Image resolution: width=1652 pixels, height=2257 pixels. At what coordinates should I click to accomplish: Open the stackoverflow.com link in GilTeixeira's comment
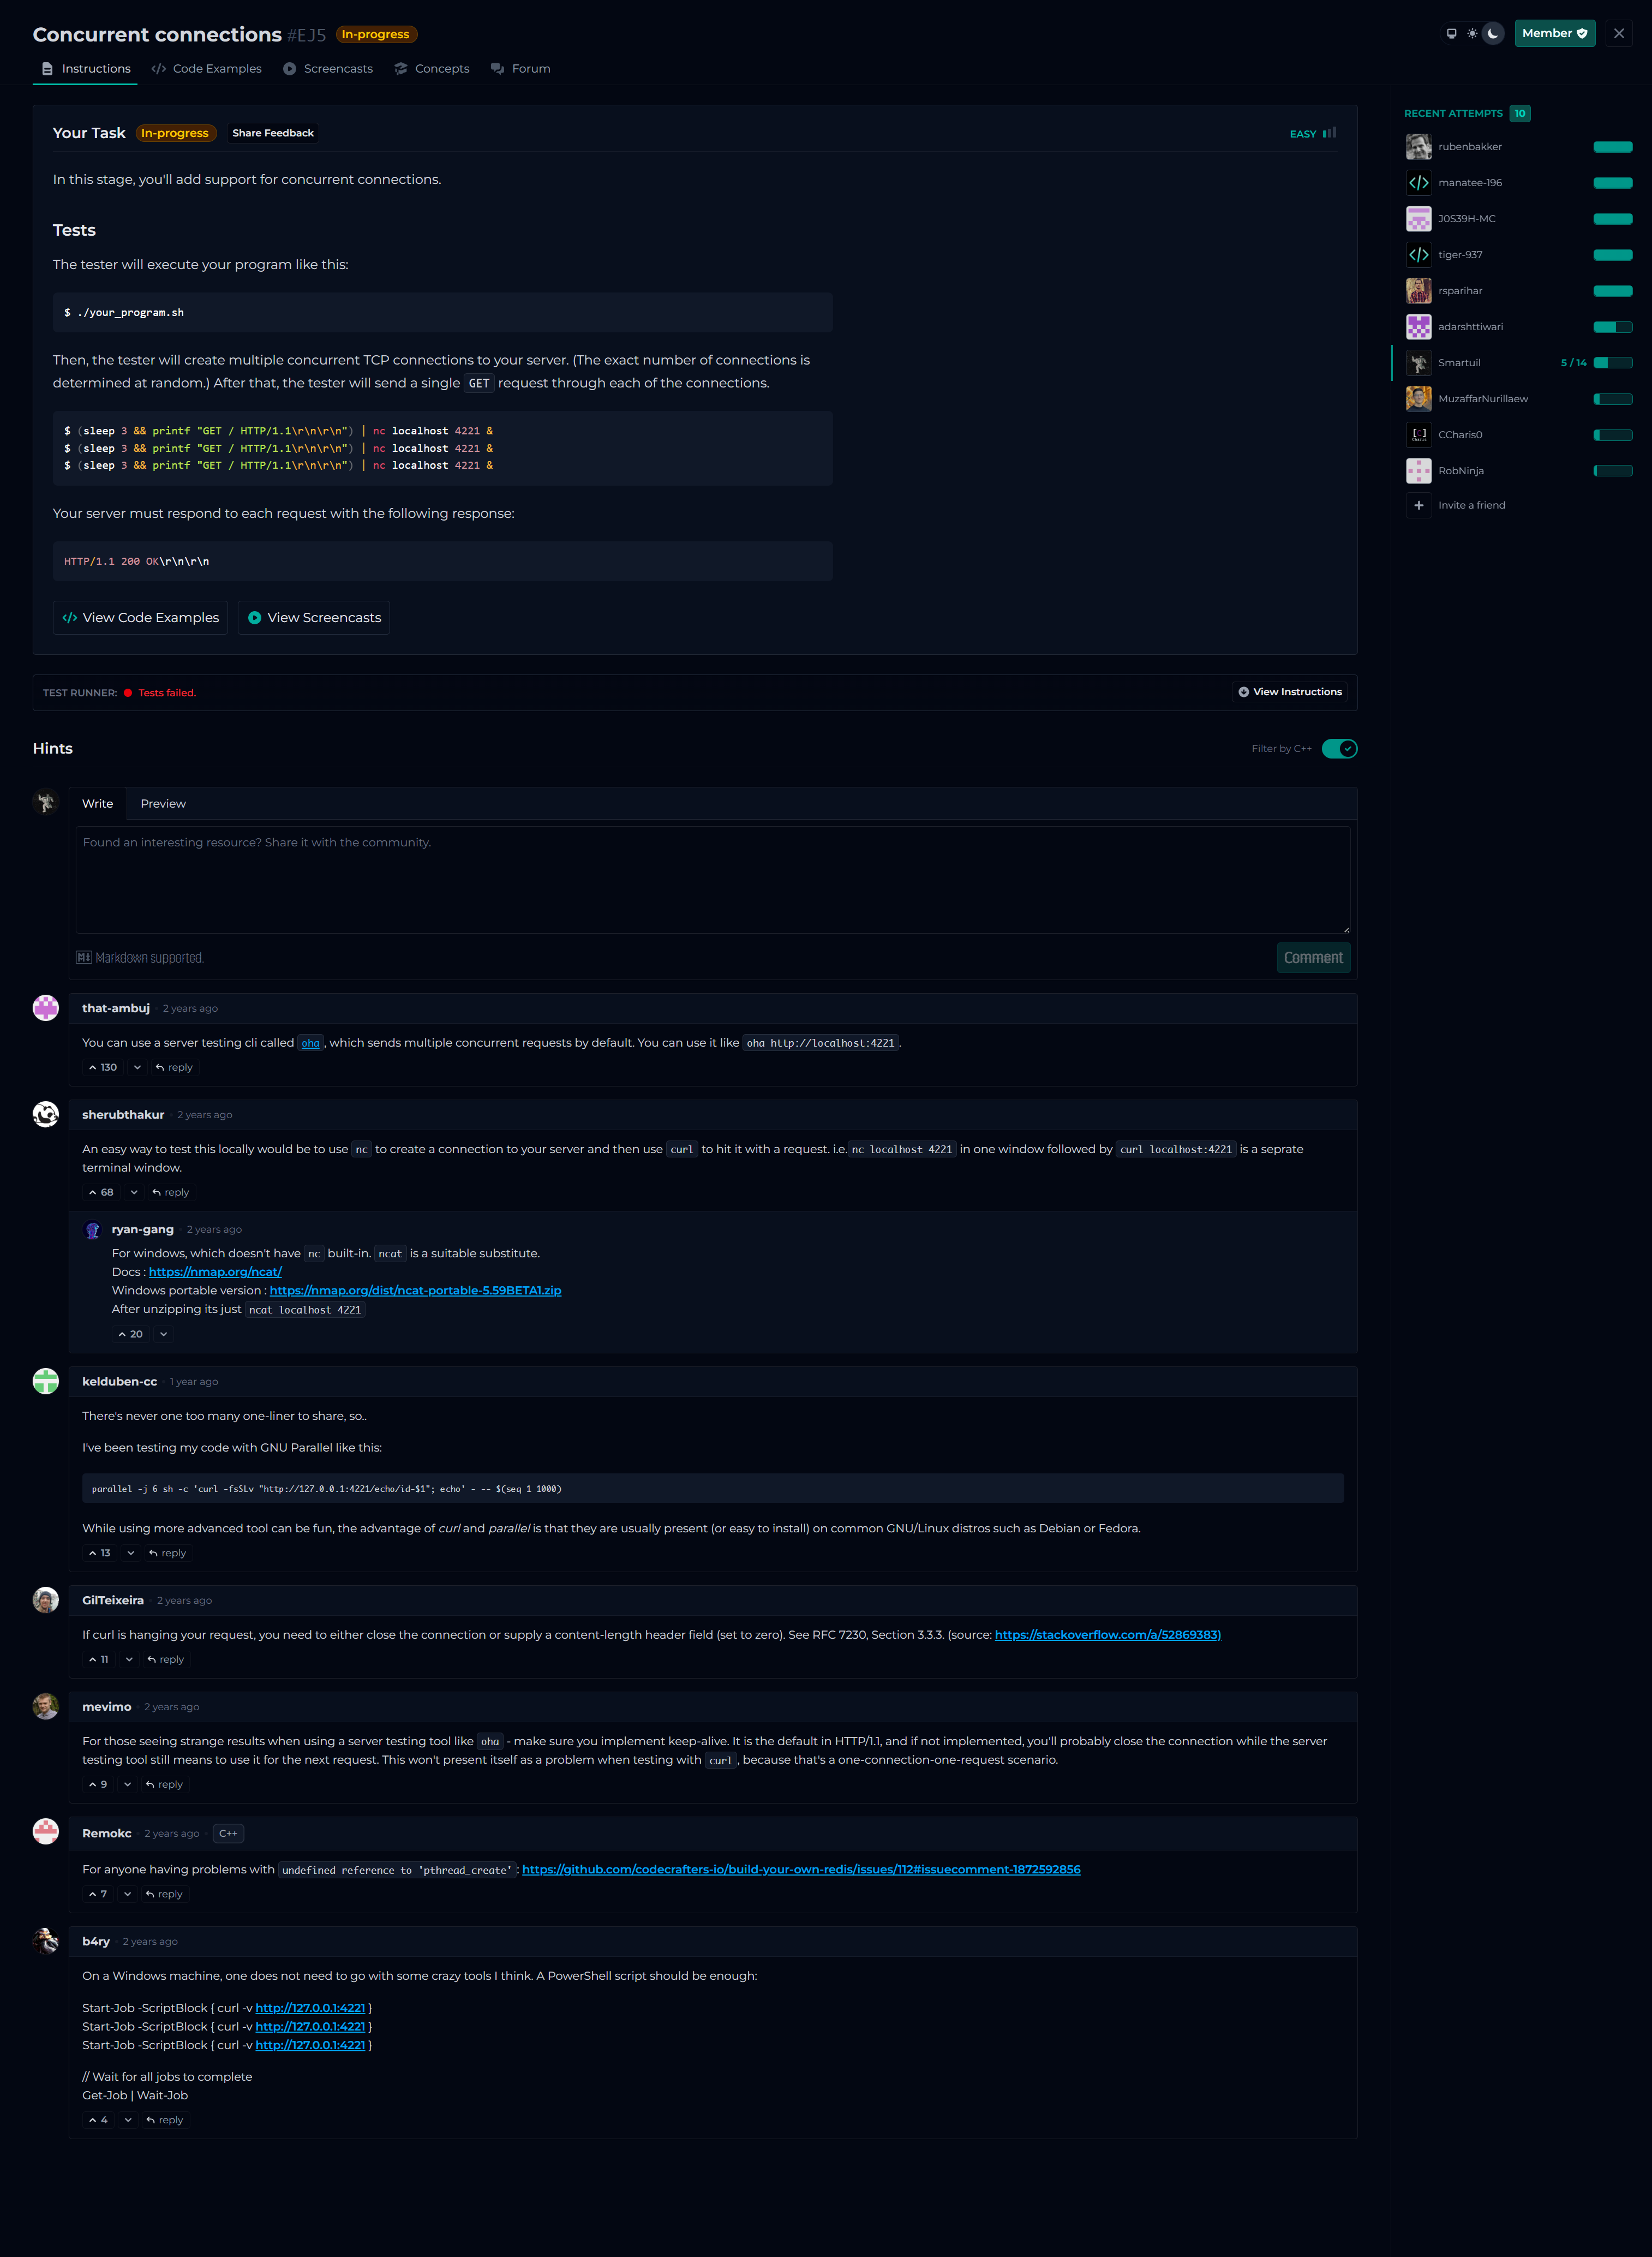pos(1107,1635)
